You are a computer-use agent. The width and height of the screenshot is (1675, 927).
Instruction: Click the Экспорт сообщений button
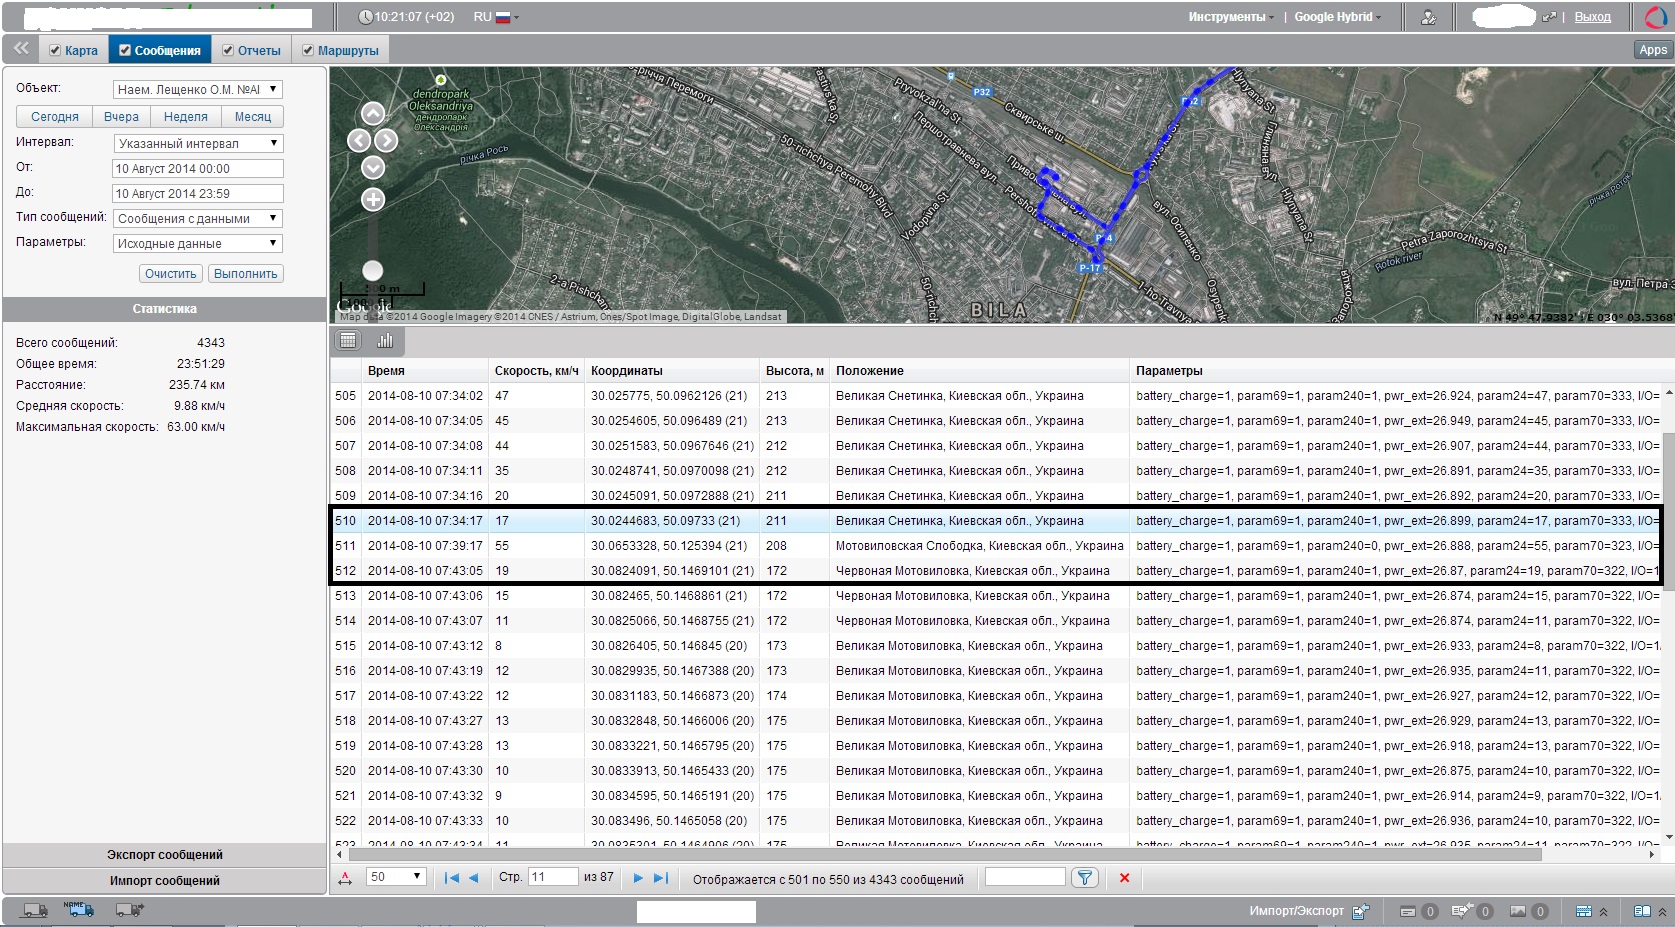click(165, 855)
